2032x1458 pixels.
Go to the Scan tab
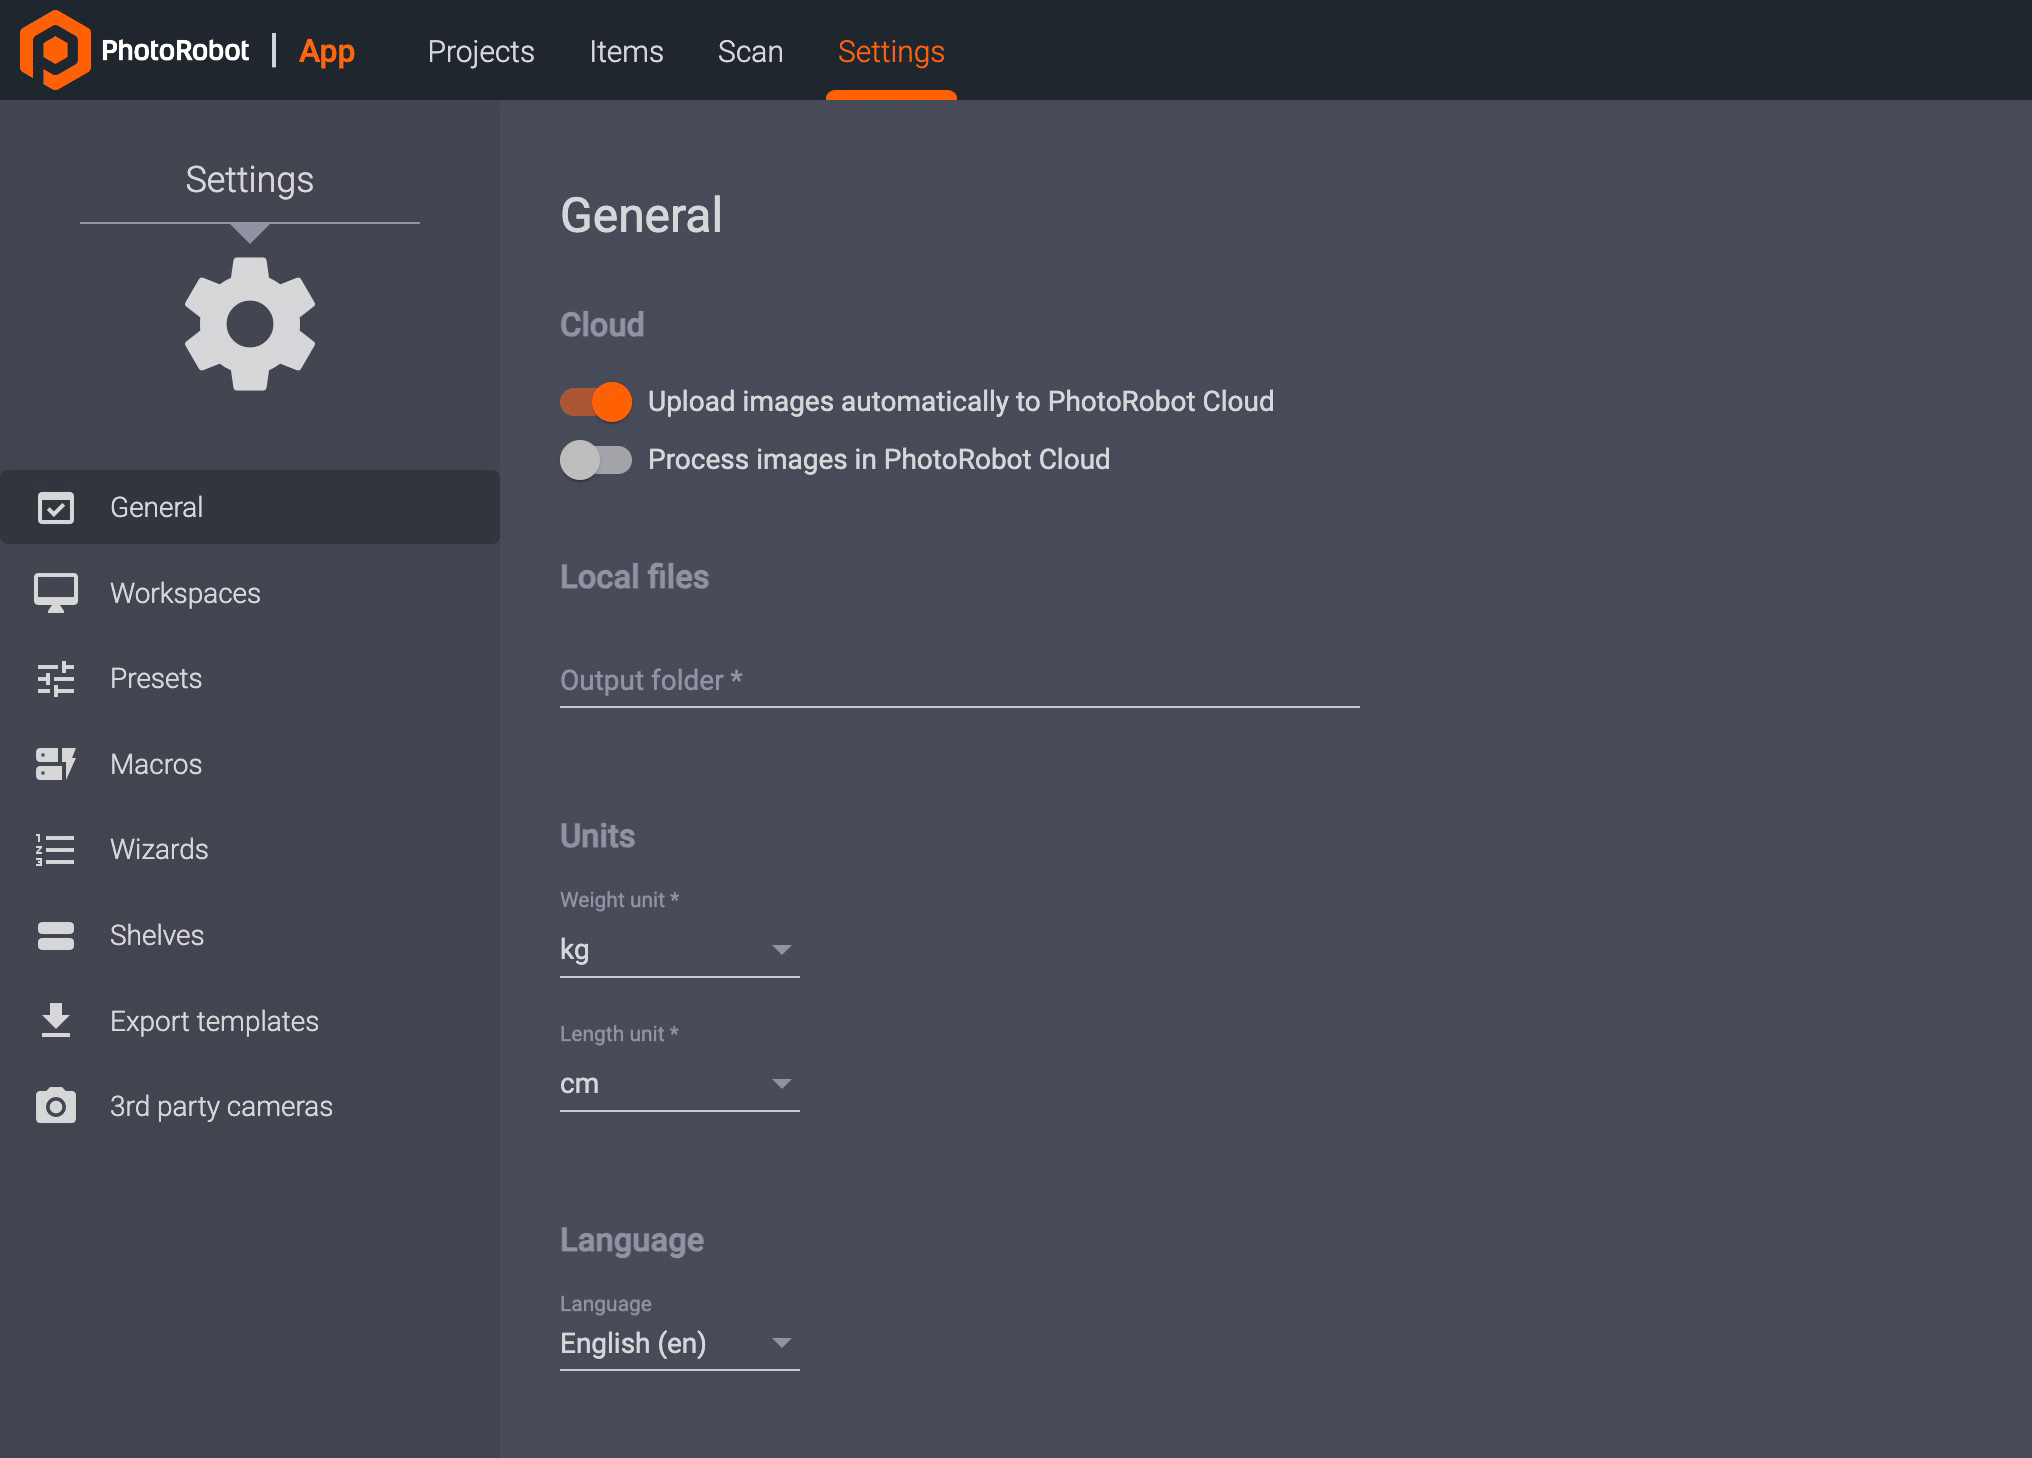click(750, 52)
